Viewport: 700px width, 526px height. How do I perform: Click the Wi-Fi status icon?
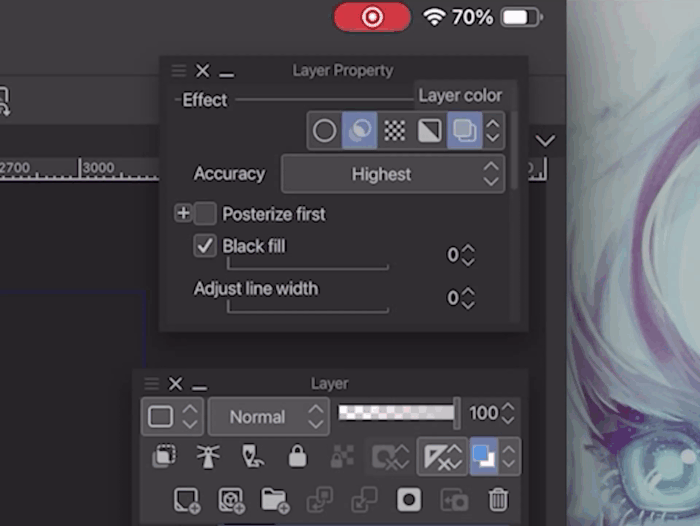[434, 18]
